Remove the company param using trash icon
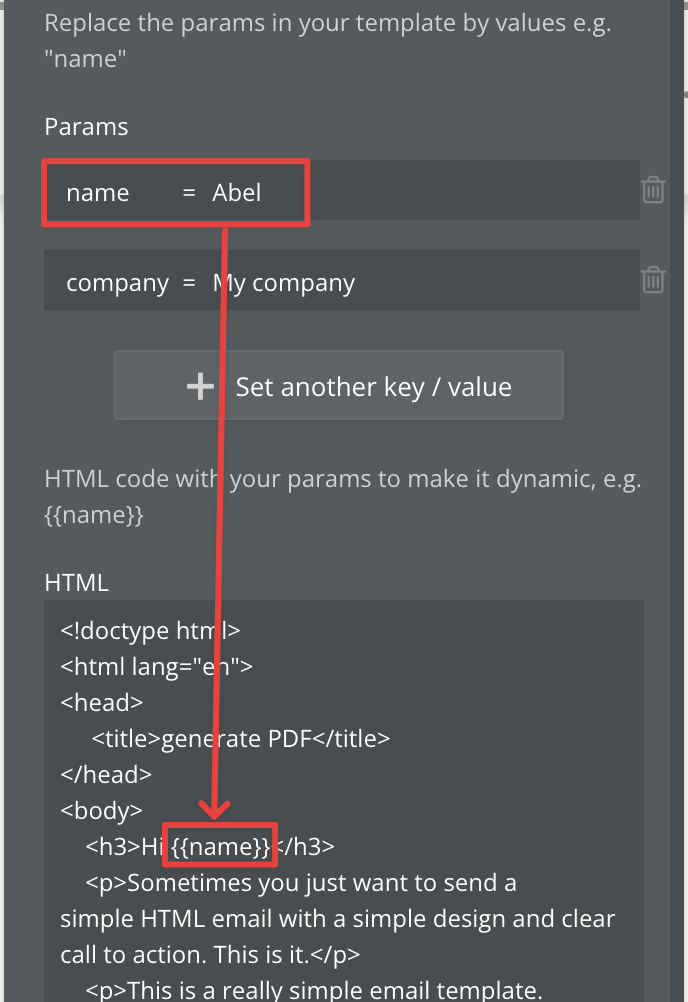This screenshot has height=1002, width=688. pyautogui.click(x=653, y=280)
